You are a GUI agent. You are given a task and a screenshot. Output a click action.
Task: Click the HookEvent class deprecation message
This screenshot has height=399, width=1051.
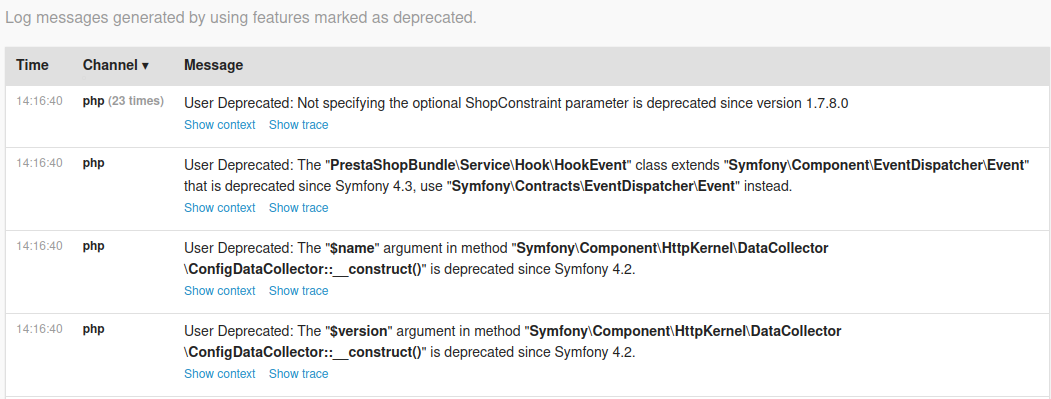606,176
